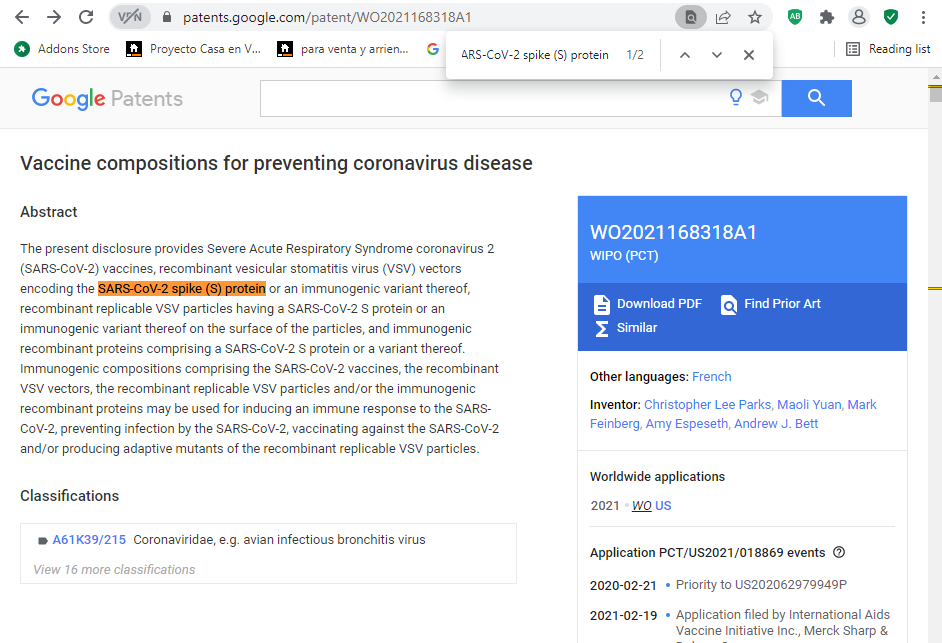Download the patent PDF

648,304
